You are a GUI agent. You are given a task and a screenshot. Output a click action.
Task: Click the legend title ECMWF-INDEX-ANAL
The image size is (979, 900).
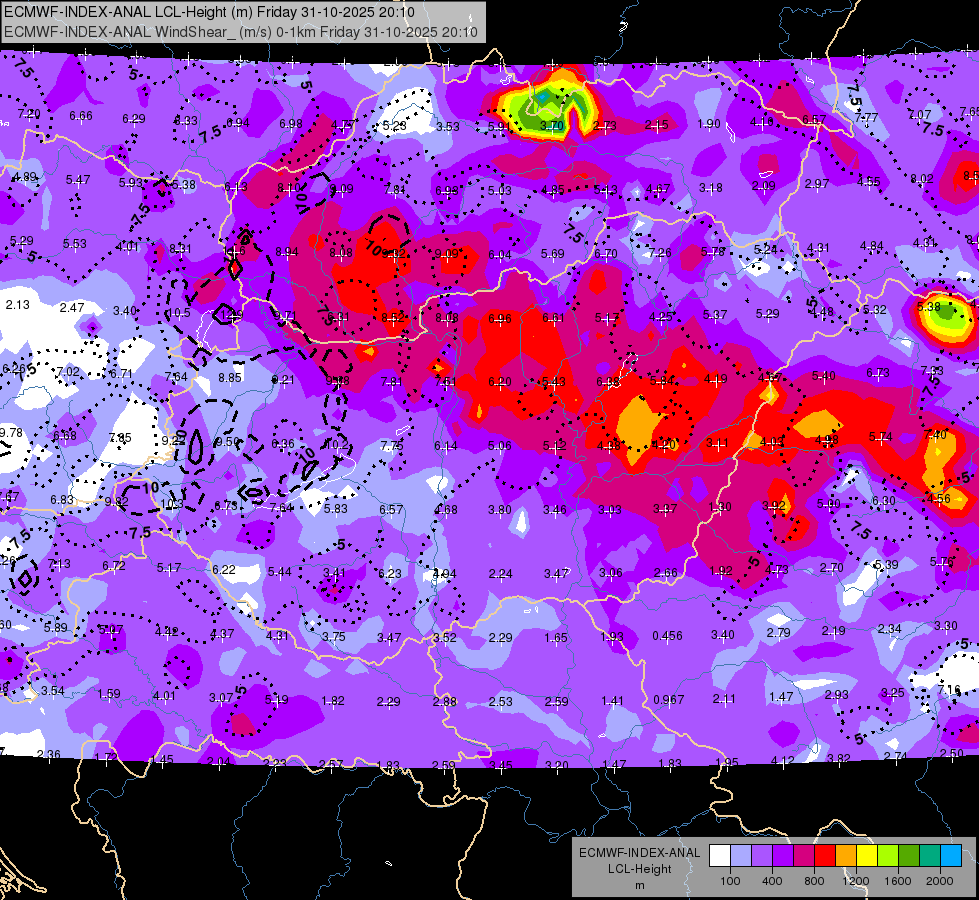pos(639,853)
